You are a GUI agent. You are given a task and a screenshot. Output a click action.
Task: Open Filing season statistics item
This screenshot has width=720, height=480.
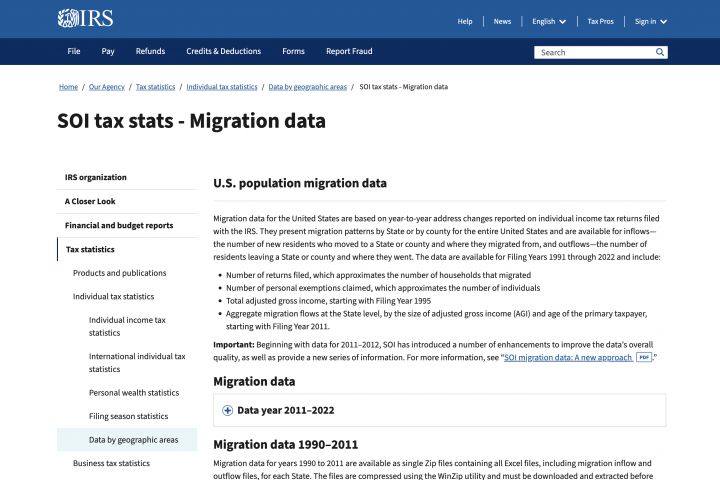coord(128,416)
